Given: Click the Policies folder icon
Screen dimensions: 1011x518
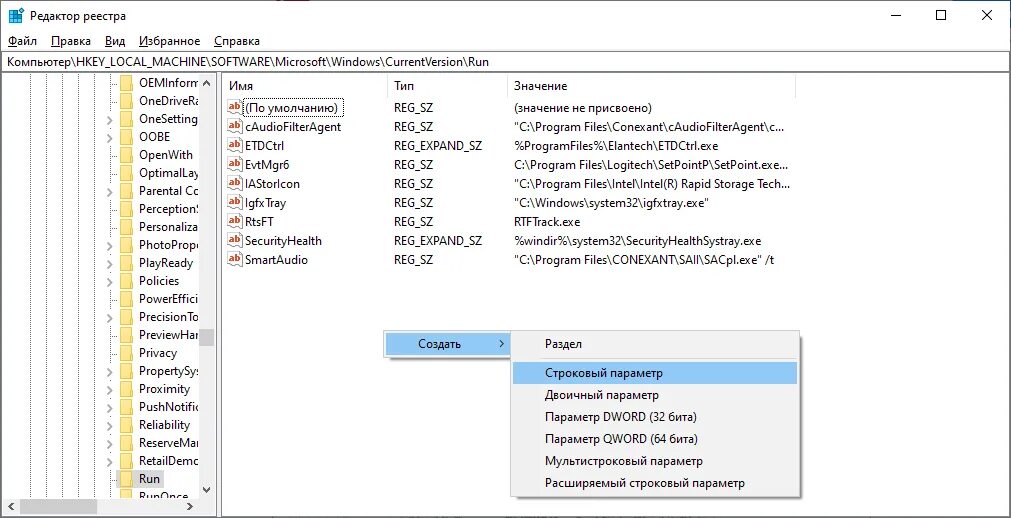Looking at the screenshot, I should tap(126, 281).
